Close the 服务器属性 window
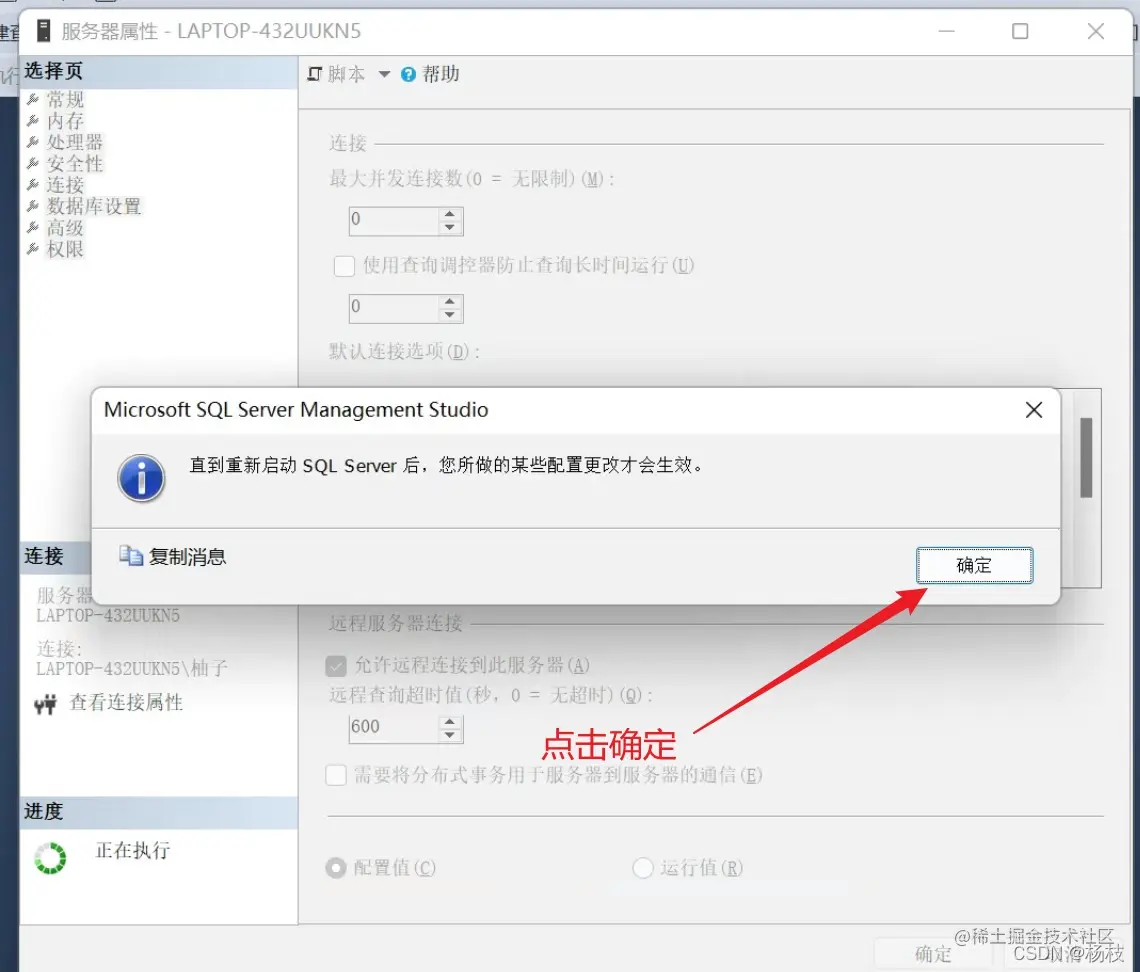The width and height of the screenshot is (1140, 972). click(x=1096, y=31)
